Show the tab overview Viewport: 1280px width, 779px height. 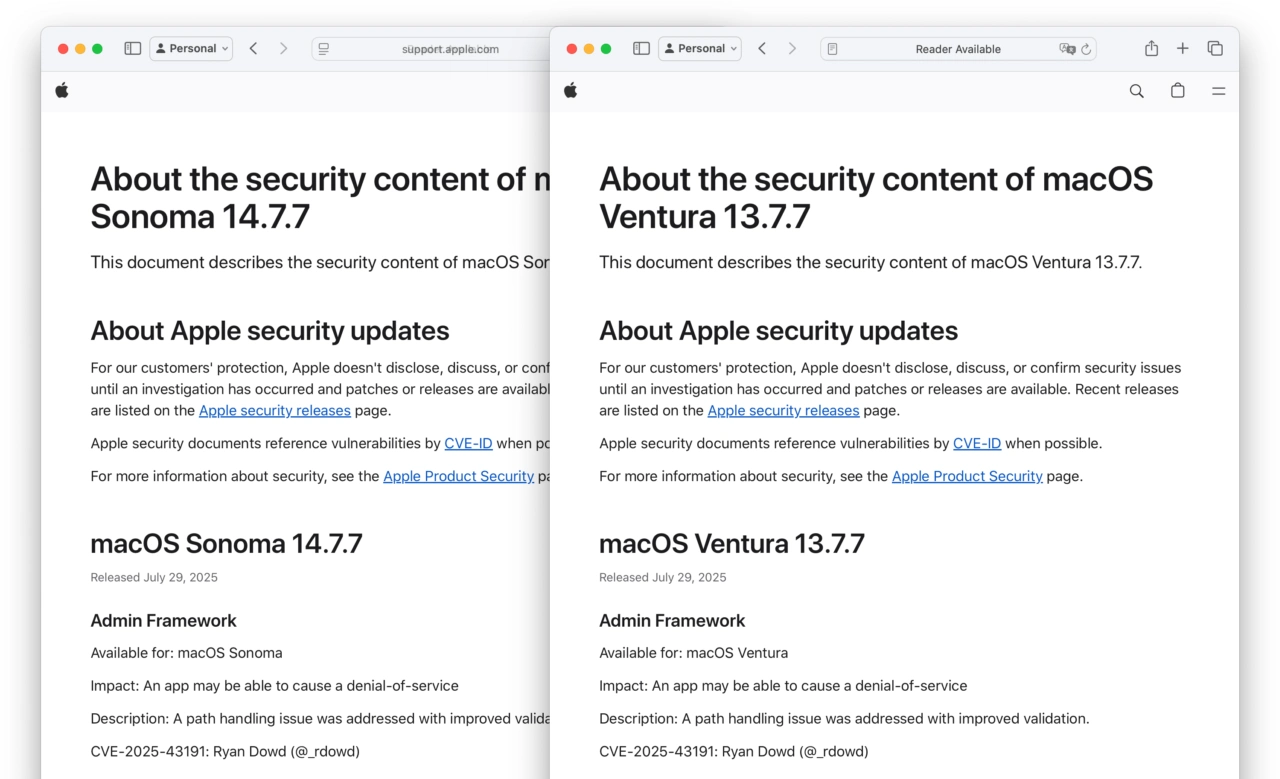click(1215, 48)
